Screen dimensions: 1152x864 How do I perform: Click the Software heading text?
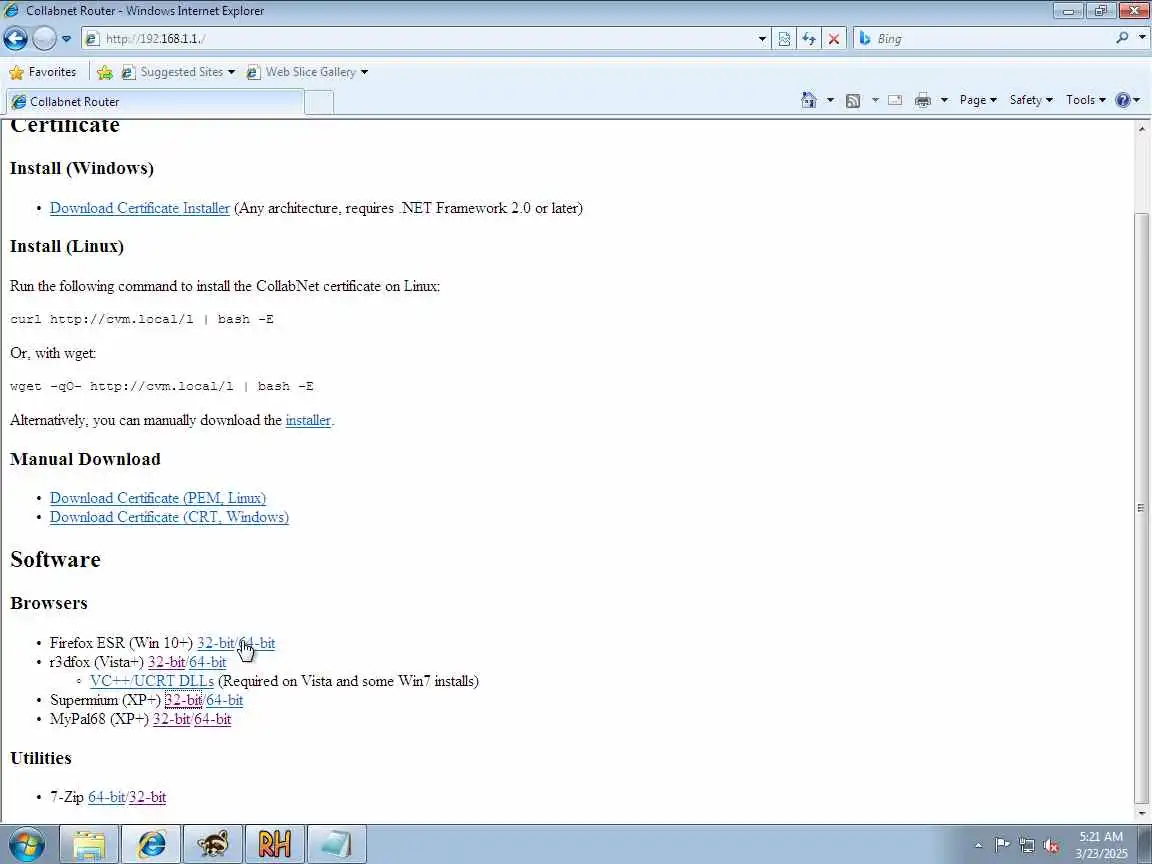point(55,559)
